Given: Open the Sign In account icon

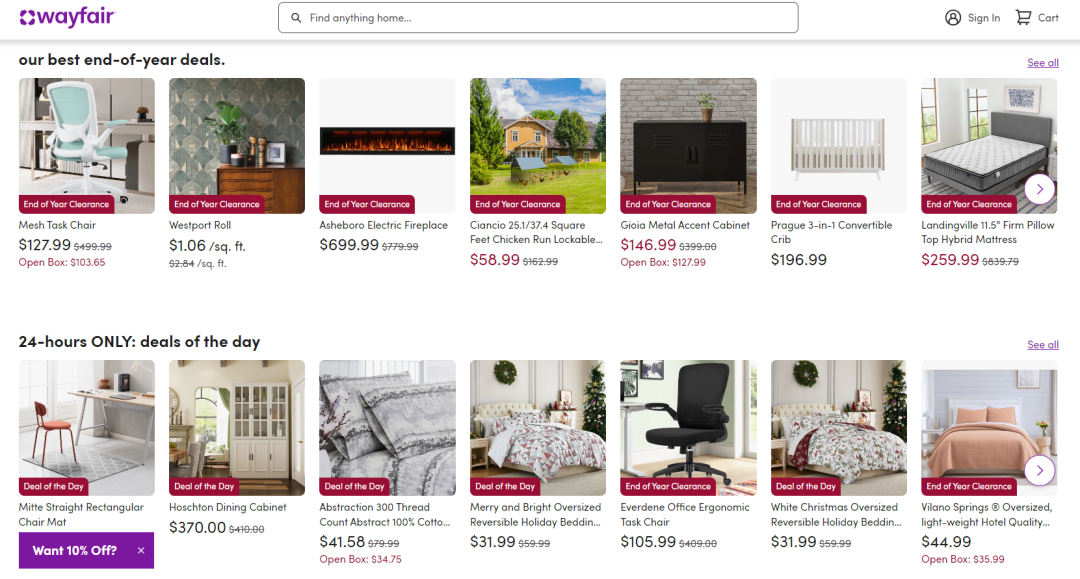Looking at the screenshot, I should [953, 18].
